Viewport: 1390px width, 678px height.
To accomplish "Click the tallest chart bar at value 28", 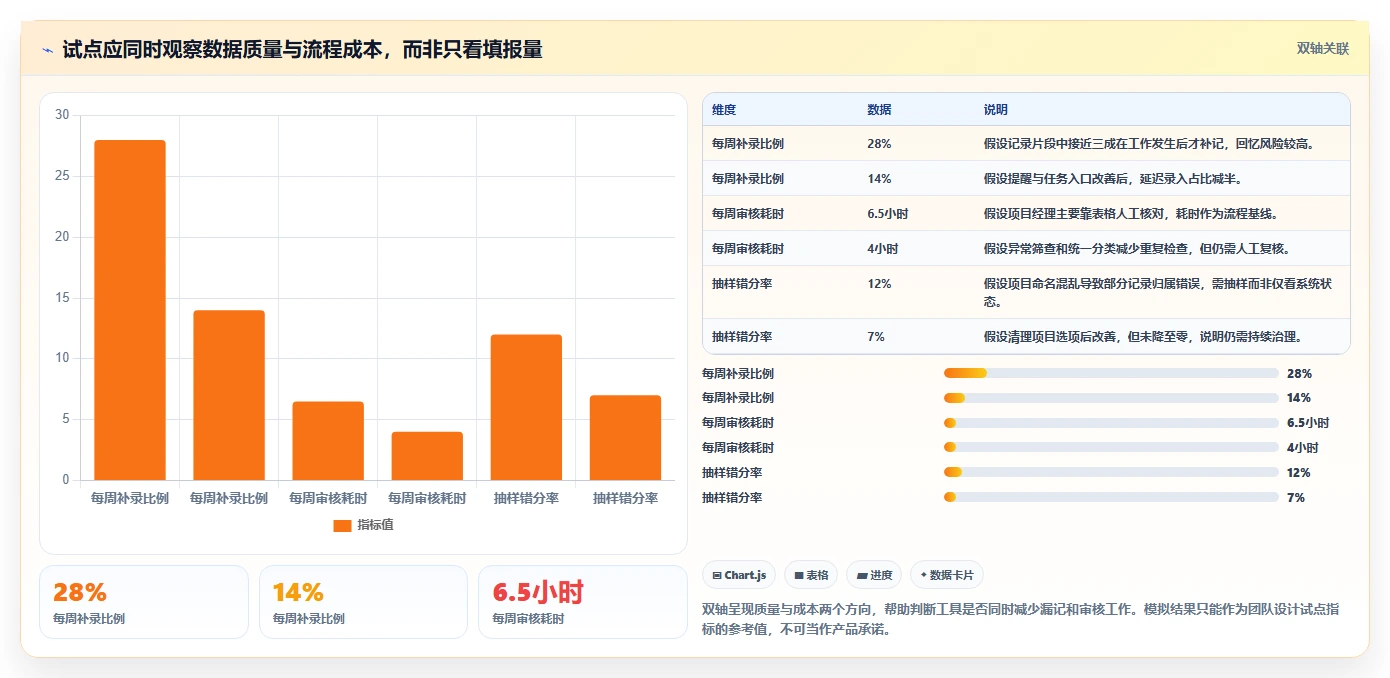I will tap(130, 310).
